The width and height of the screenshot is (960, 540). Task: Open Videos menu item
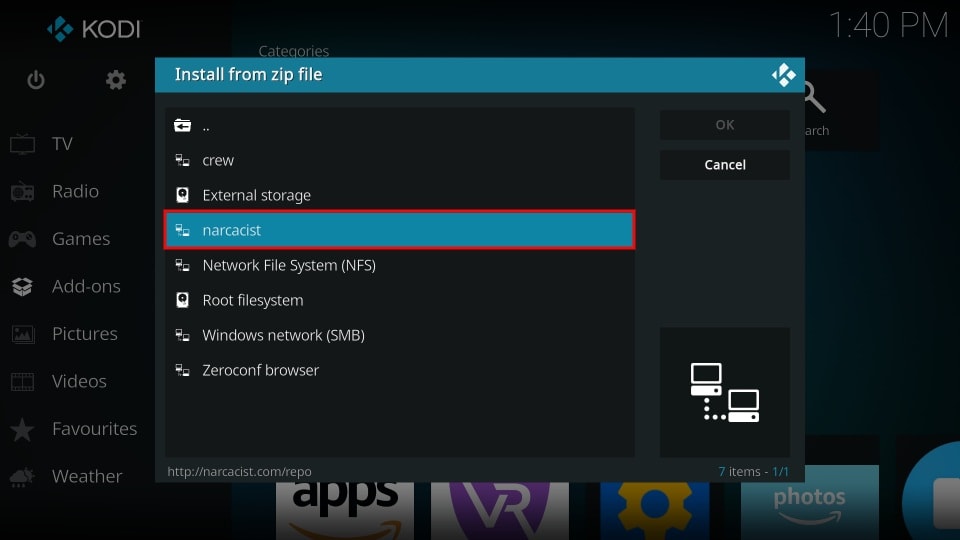coord(79,381)
